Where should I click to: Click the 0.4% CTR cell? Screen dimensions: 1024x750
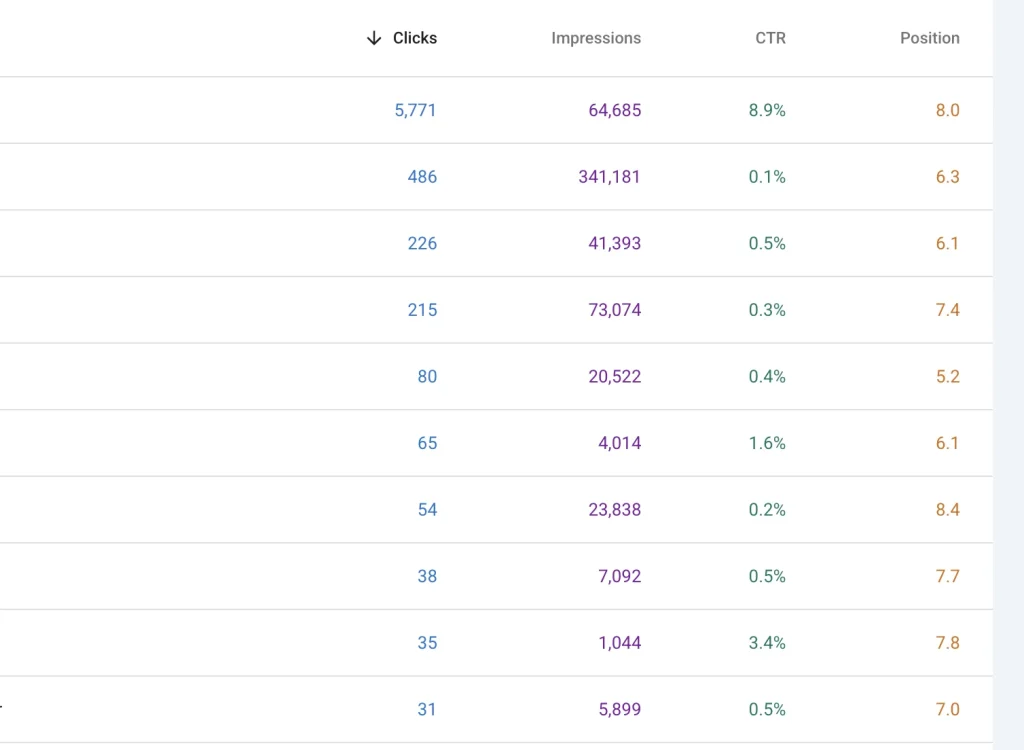pos(767,376)
